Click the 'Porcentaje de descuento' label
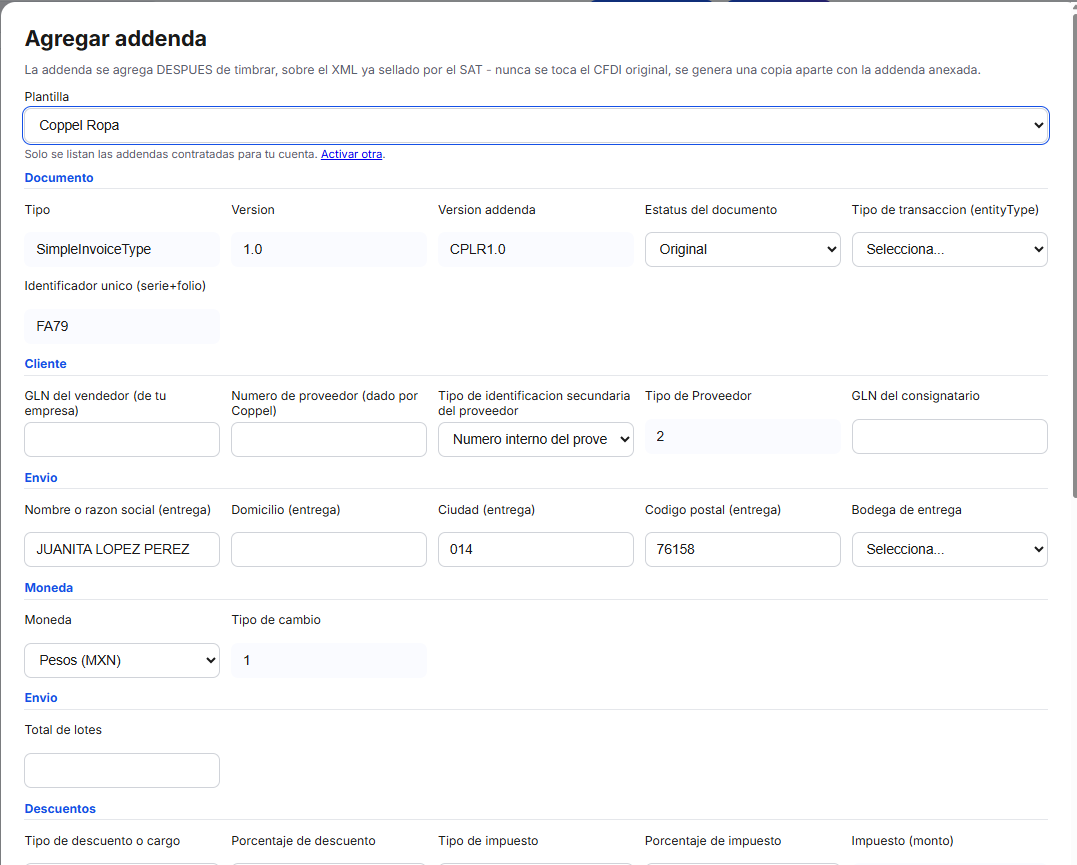1077x865 pixels. pyautogui.click(x=304, y=840)
